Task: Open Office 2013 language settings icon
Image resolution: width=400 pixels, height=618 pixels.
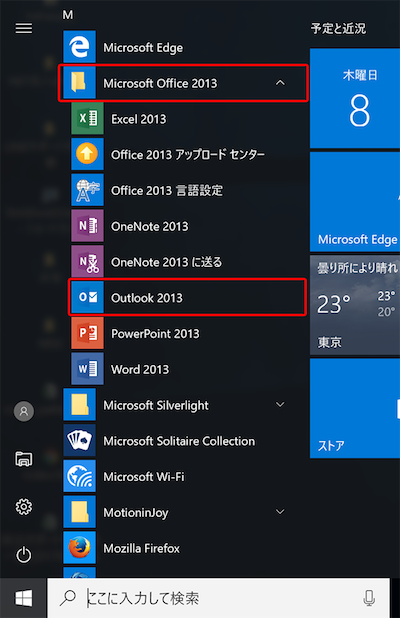Action: tap(87, 190)
